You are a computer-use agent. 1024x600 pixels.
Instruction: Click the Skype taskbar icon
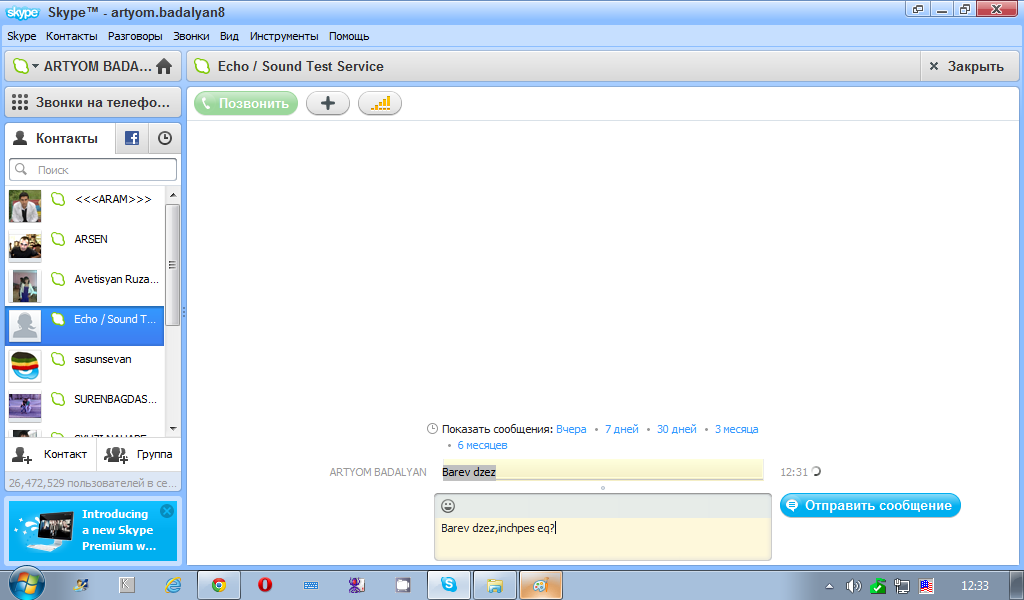tap(449, 585)
